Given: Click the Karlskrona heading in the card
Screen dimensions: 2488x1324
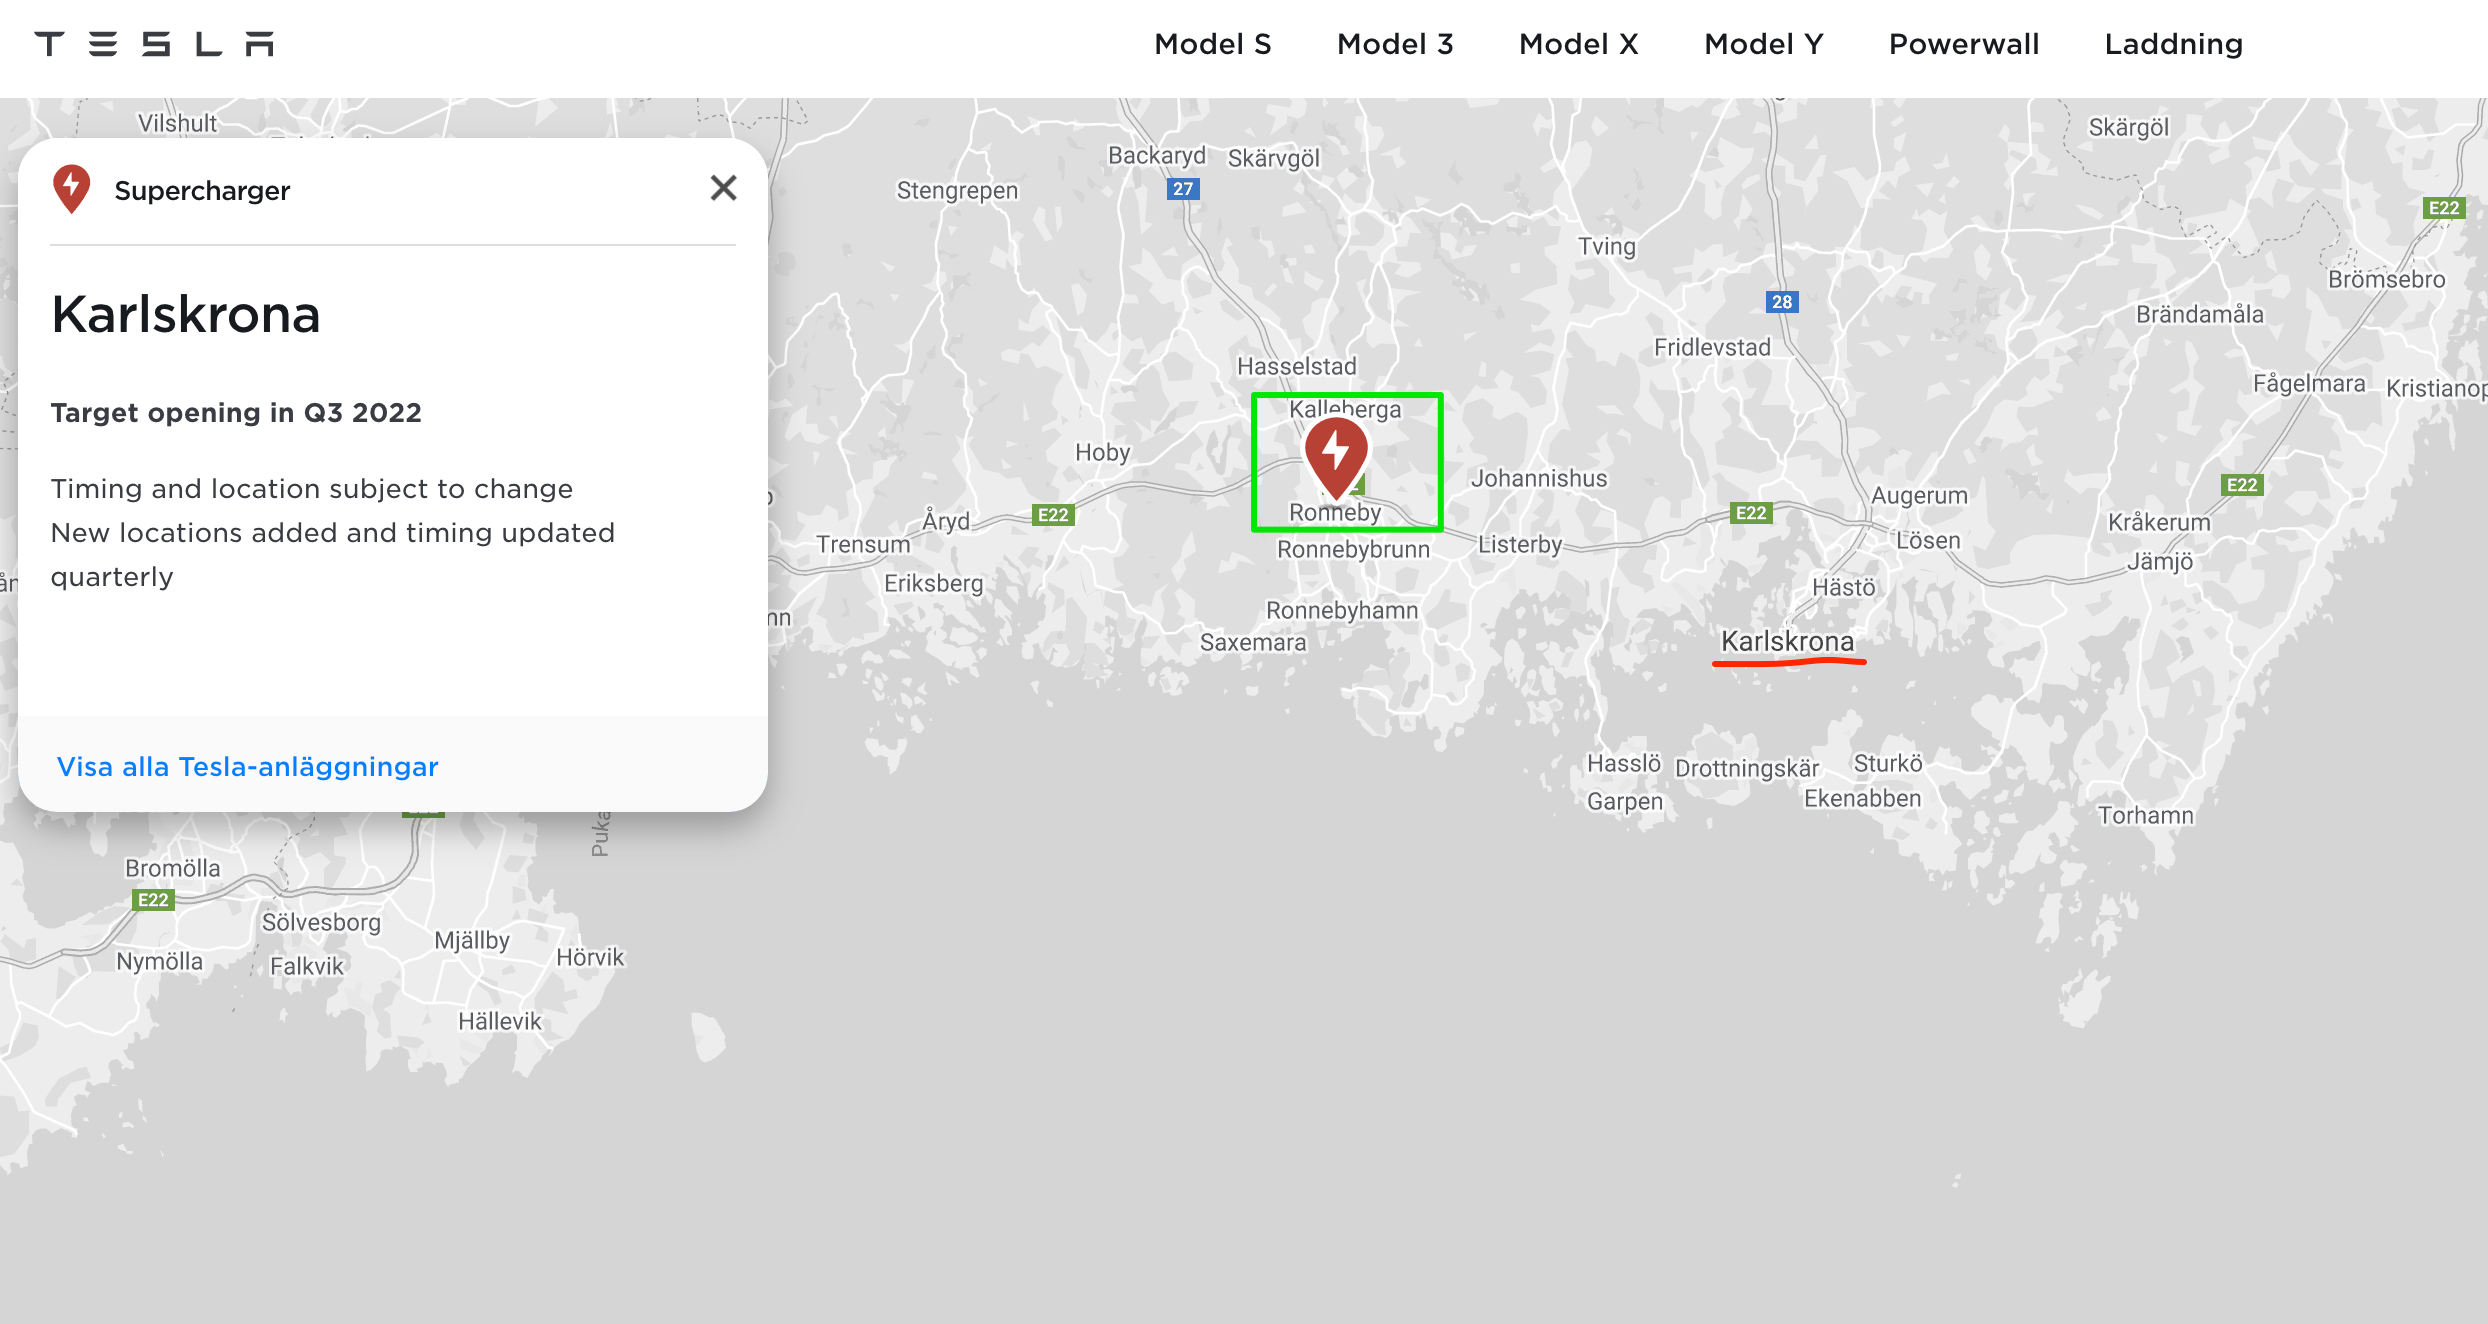Looking at the screenshot, I should click(186, 314).
